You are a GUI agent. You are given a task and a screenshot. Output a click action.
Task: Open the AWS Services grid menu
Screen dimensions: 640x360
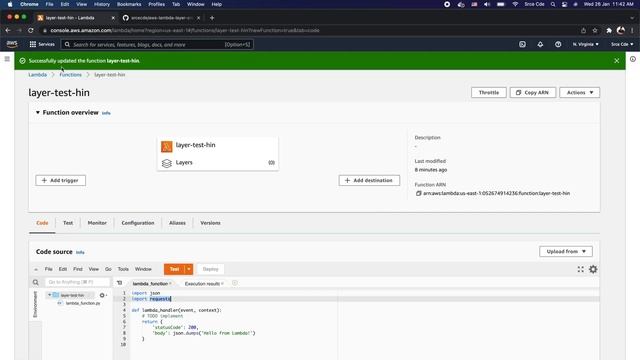click(x=33, y=44)
